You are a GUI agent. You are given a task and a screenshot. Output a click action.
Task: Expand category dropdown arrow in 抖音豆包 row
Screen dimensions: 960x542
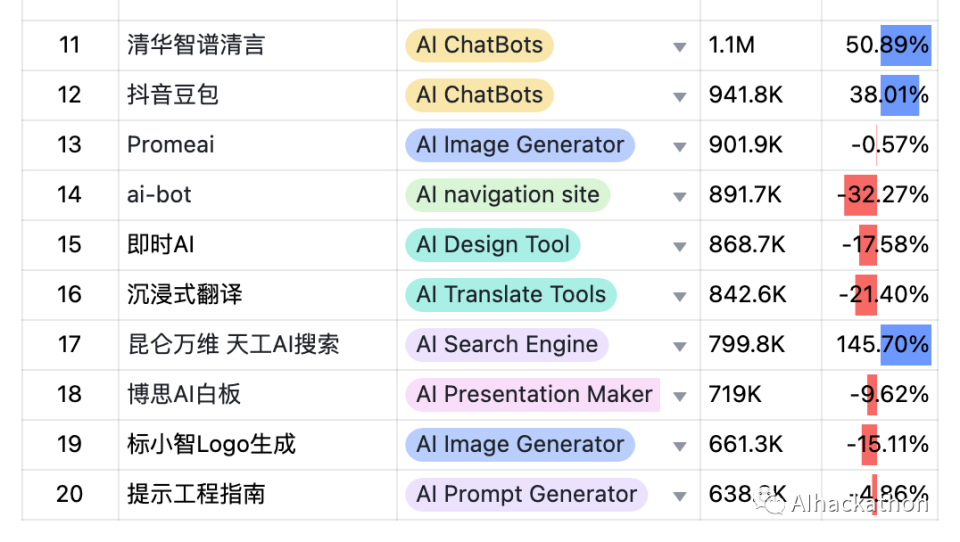click(680, 97)
